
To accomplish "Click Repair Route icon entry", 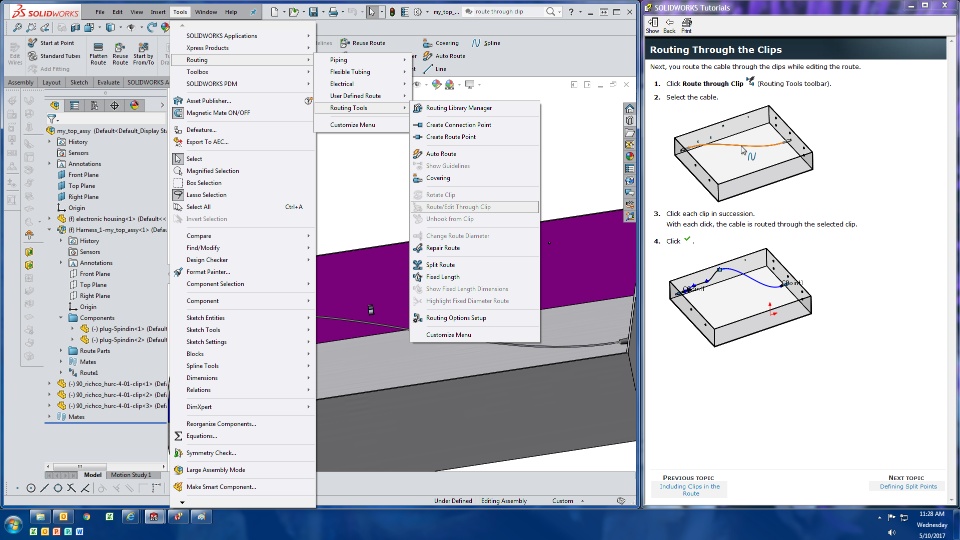I will pyautogui.click(x=418, y=248).
